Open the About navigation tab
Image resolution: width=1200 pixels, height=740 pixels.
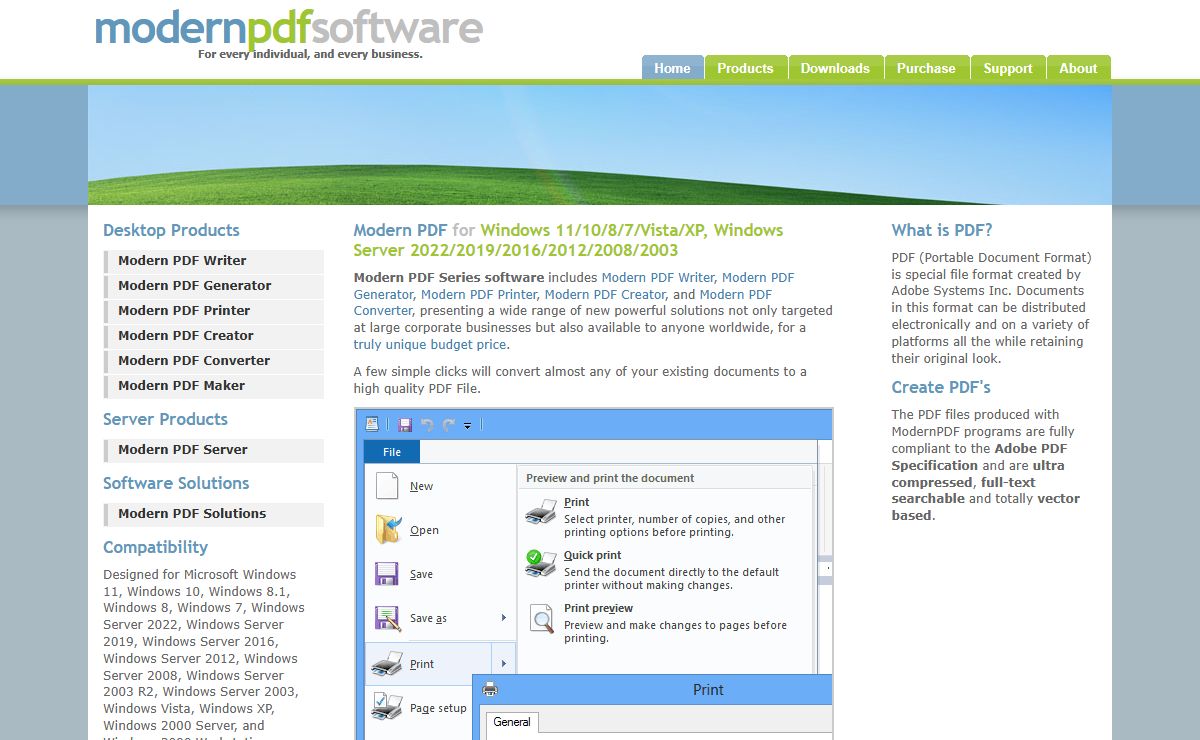[1079, 68]
